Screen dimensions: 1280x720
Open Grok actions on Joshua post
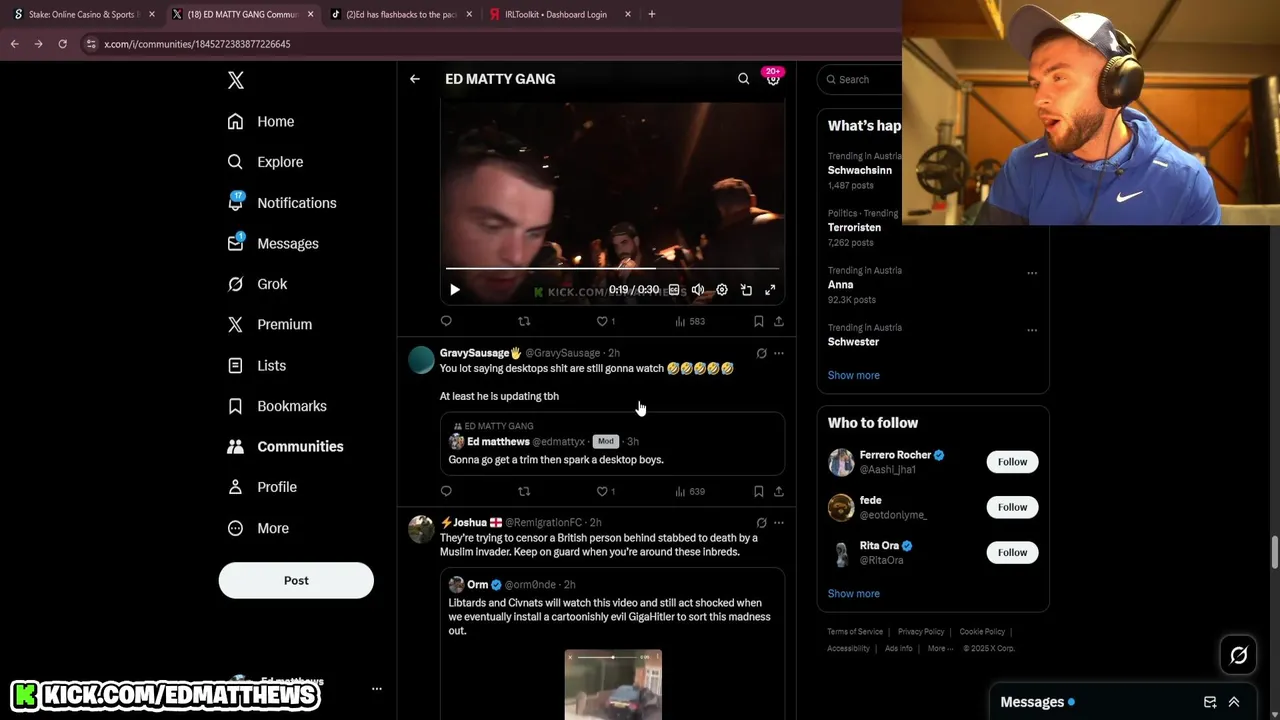761,523
